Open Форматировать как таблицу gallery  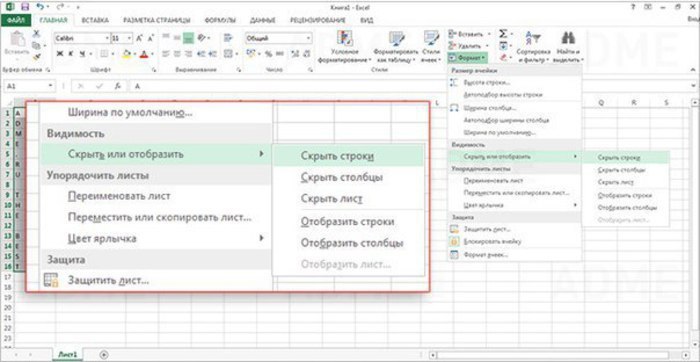click(x=396, y=47)
